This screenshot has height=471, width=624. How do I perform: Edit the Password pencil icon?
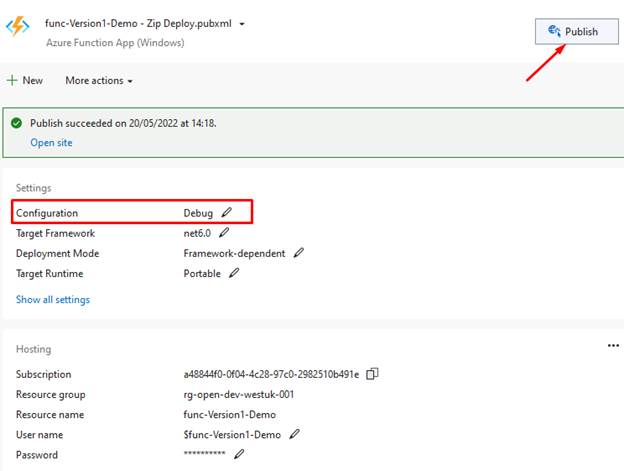[x=239, y=454]
